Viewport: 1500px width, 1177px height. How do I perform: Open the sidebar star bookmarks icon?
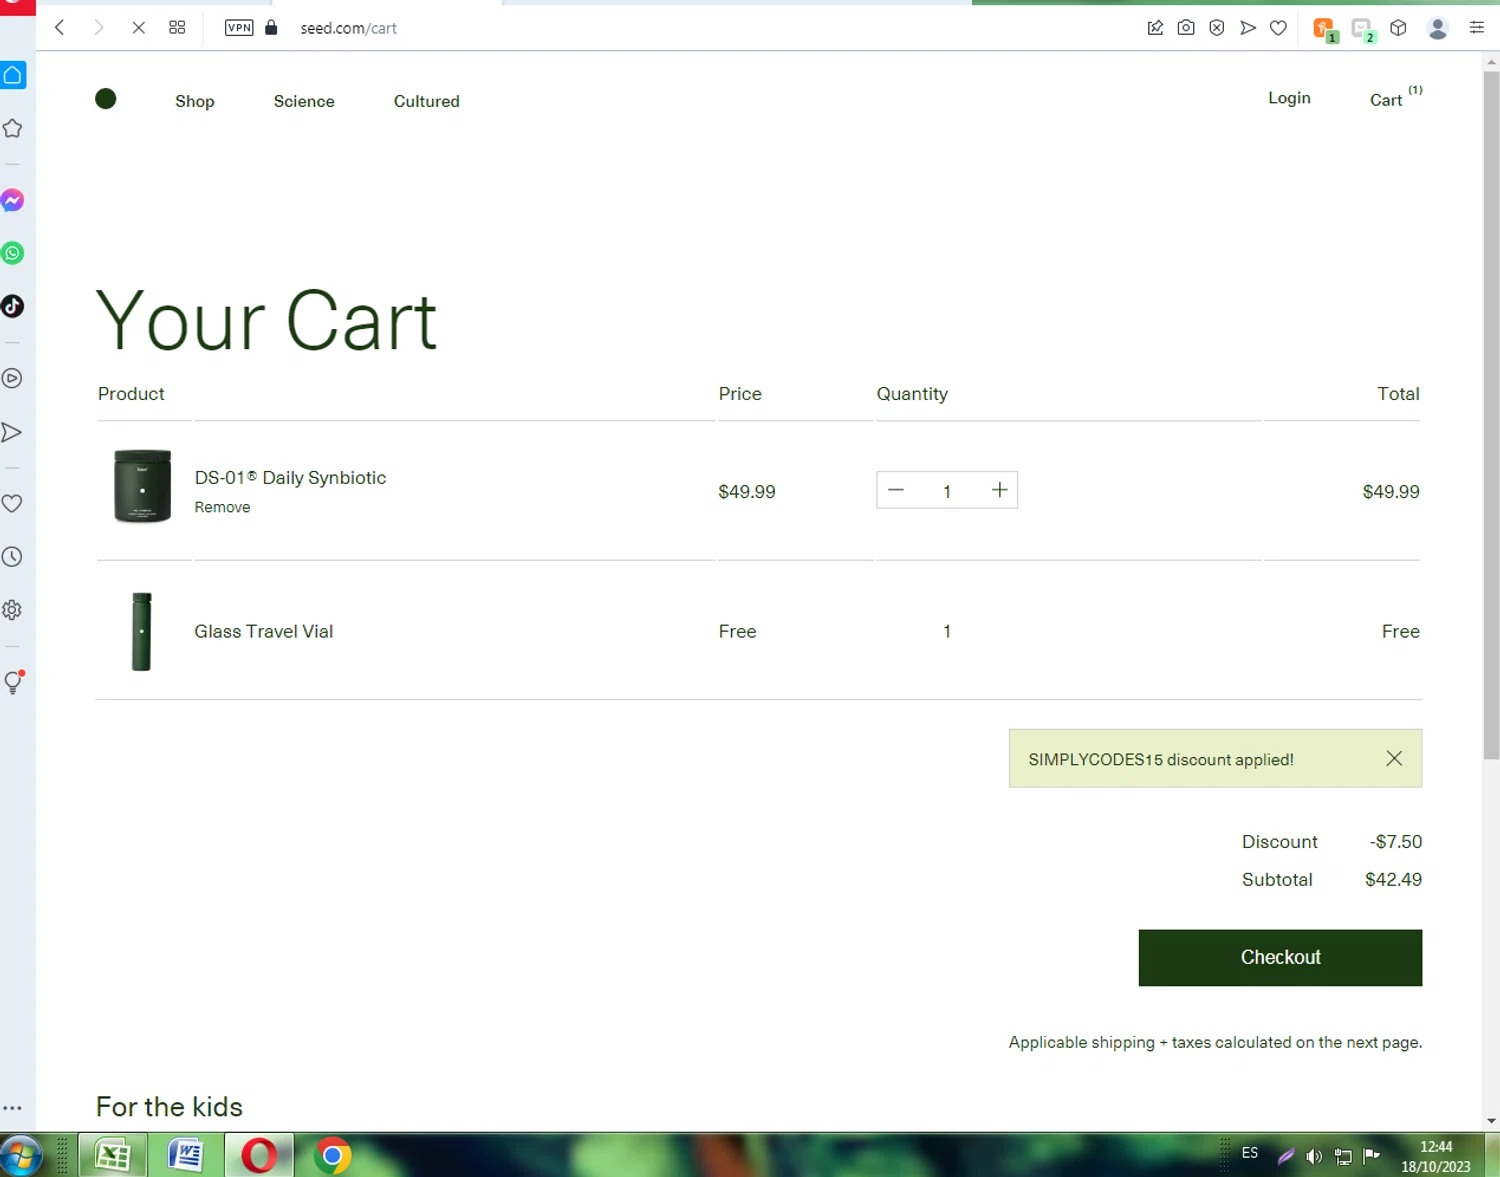point(13,128)
